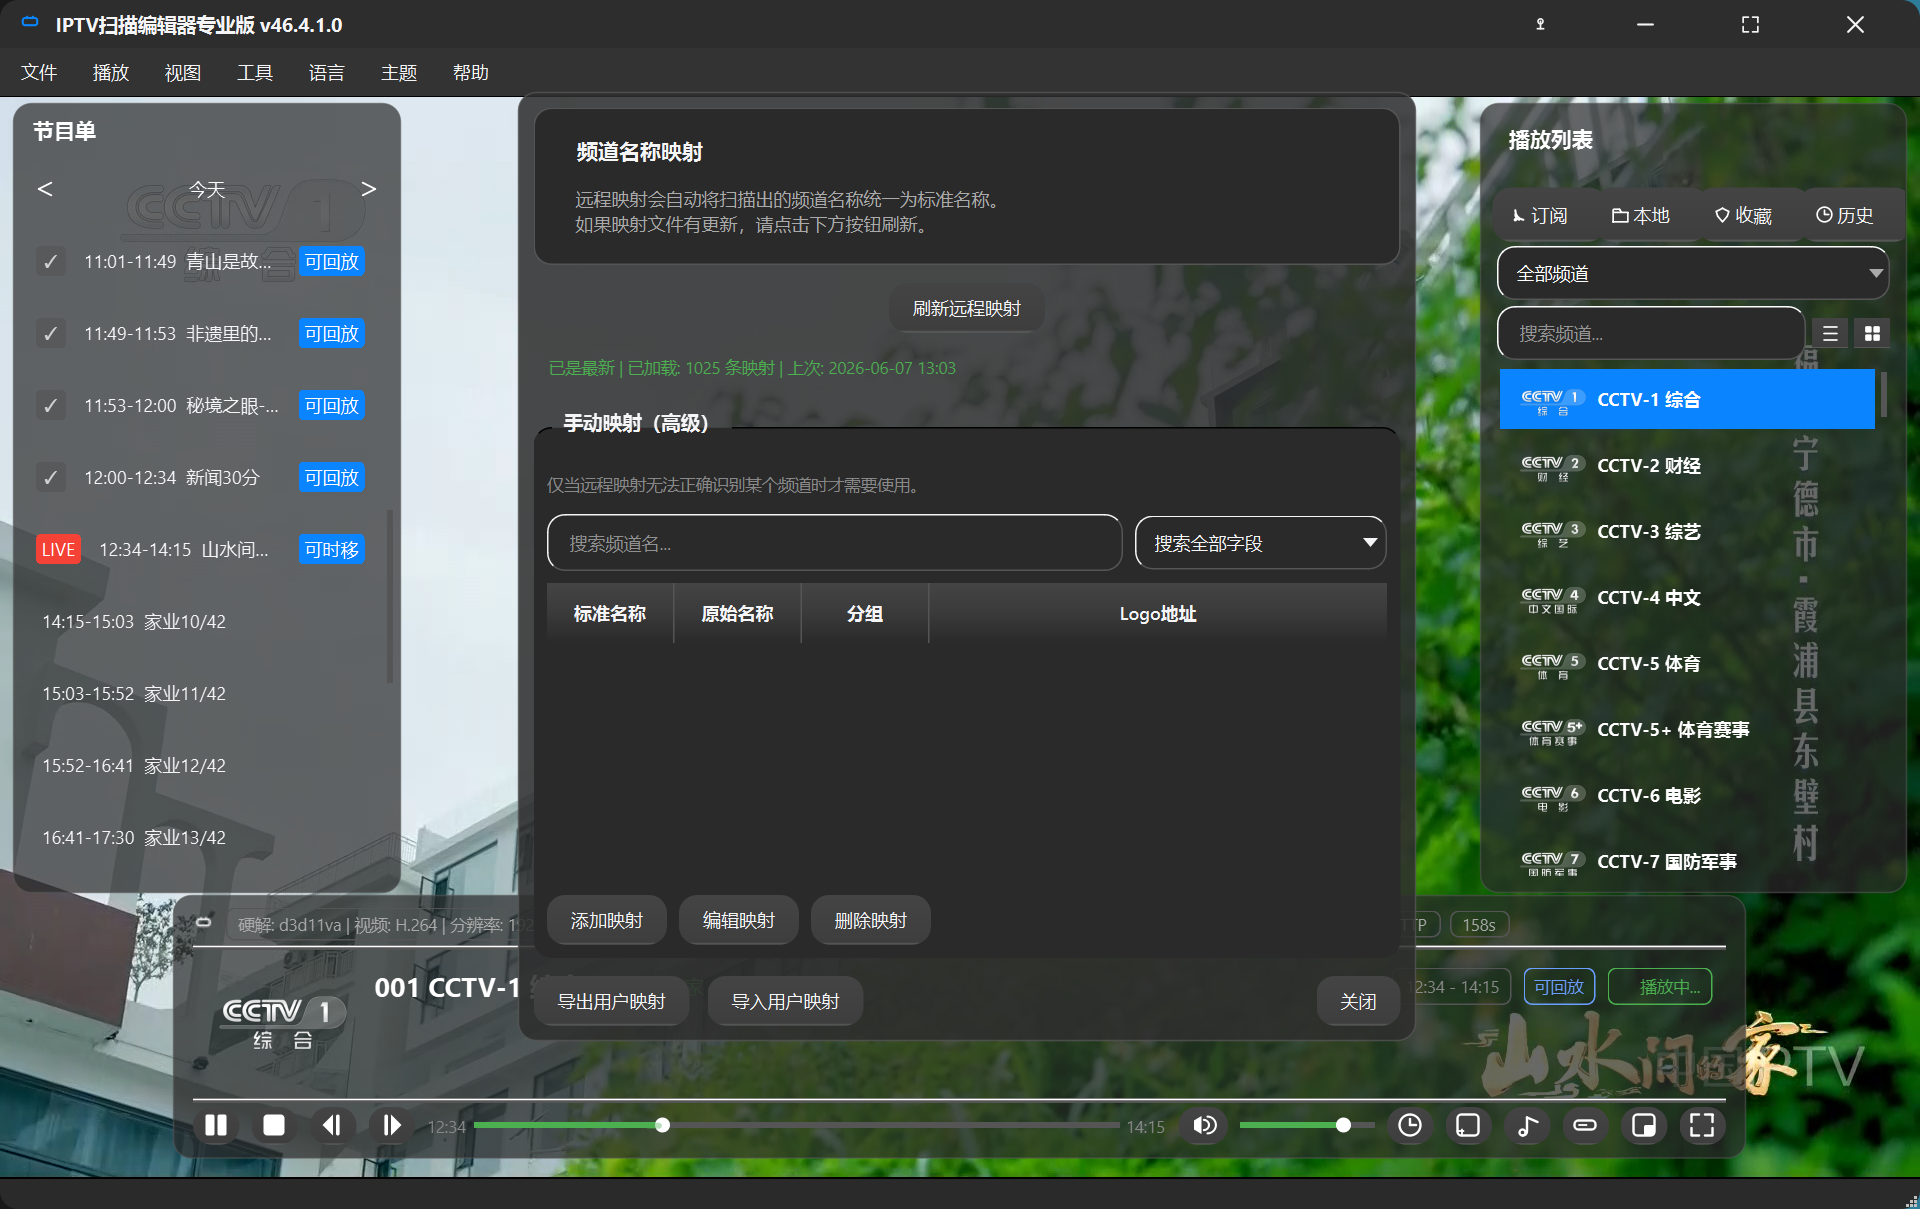The height and width of the screenshot is (1209, 1920).
Task: Open the 主题 menu
Action: [399, 72]
